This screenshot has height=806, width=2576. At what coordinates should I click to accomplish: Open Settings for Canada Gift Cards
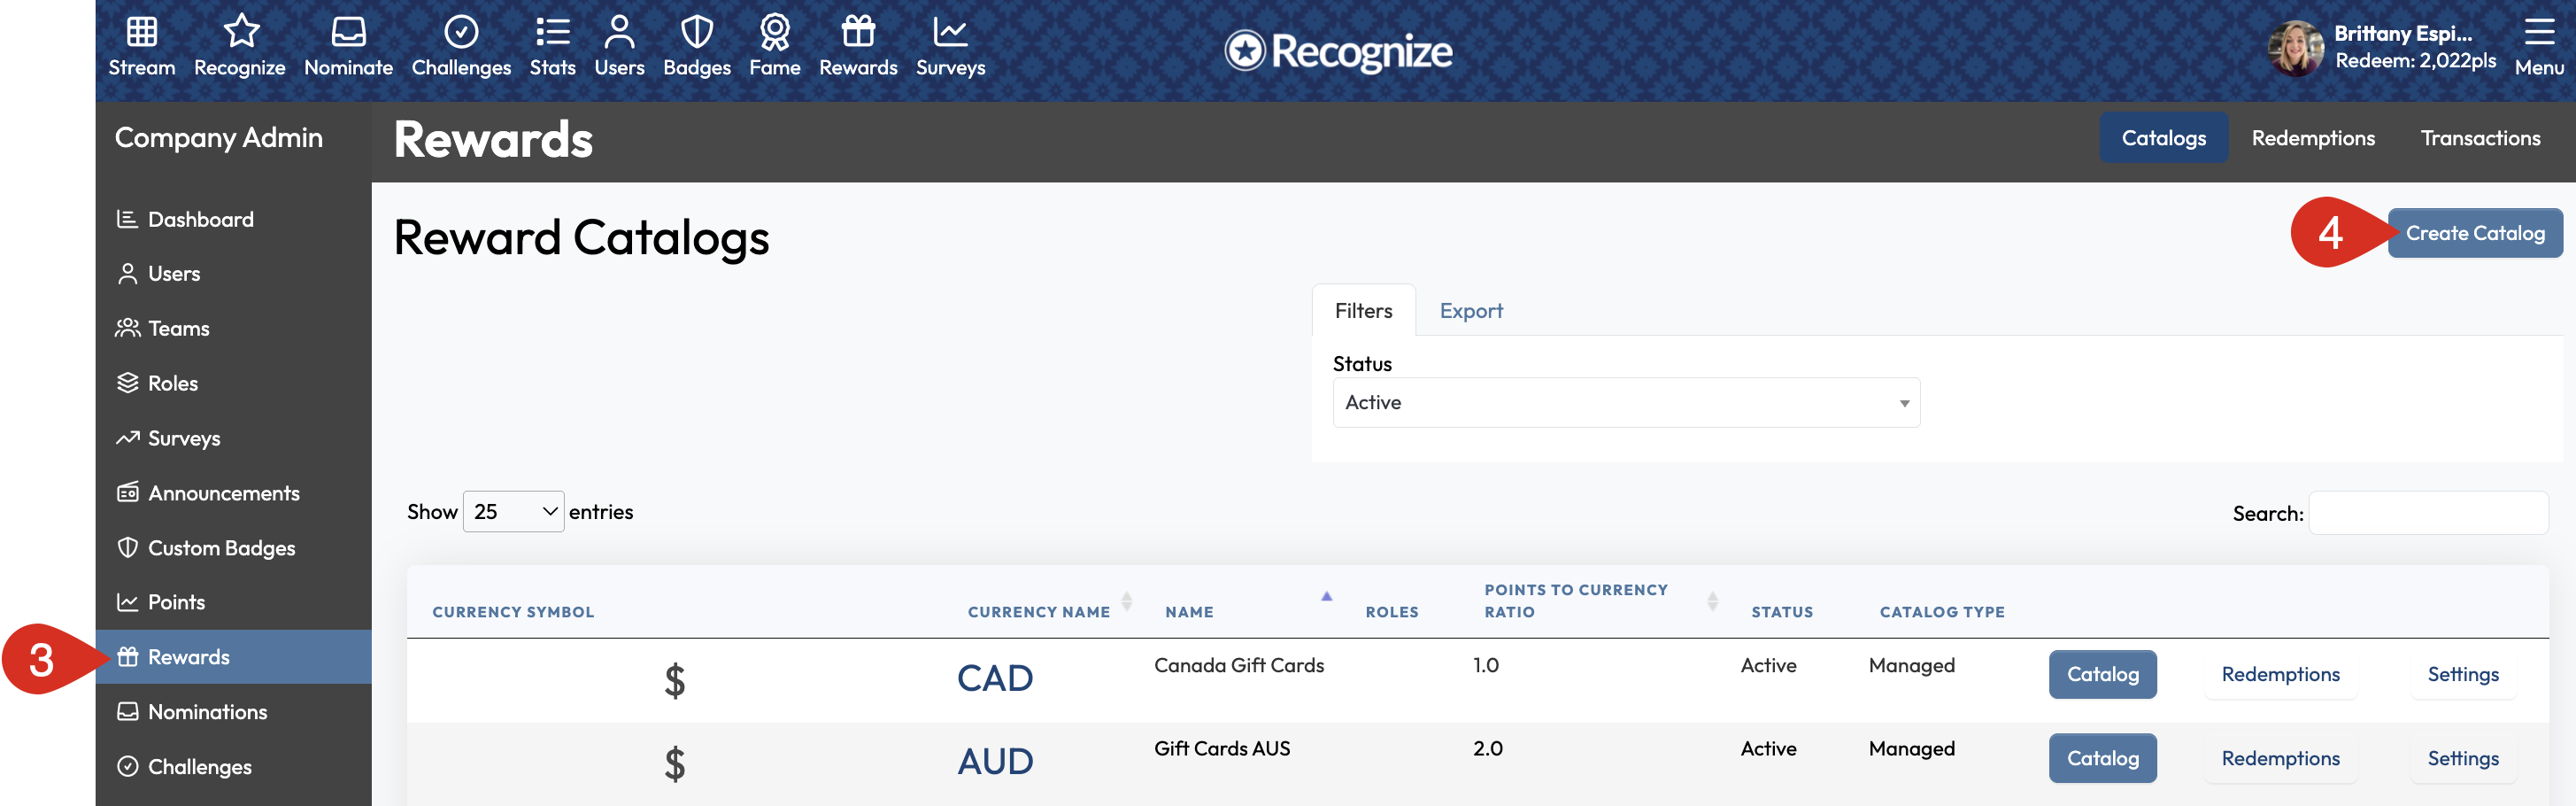click(2463, 675)
